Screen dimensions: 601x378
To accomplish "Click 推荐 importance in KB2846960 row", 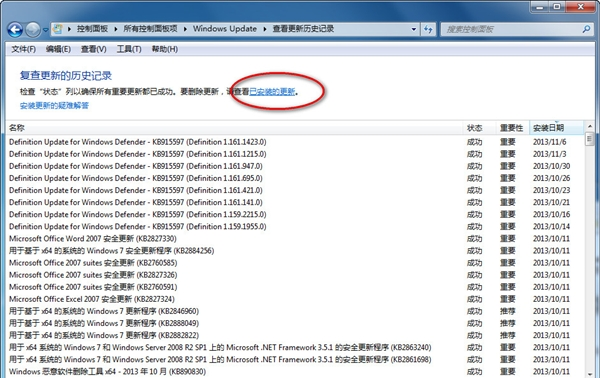I will pyautogui.click(x=507, y=311).
